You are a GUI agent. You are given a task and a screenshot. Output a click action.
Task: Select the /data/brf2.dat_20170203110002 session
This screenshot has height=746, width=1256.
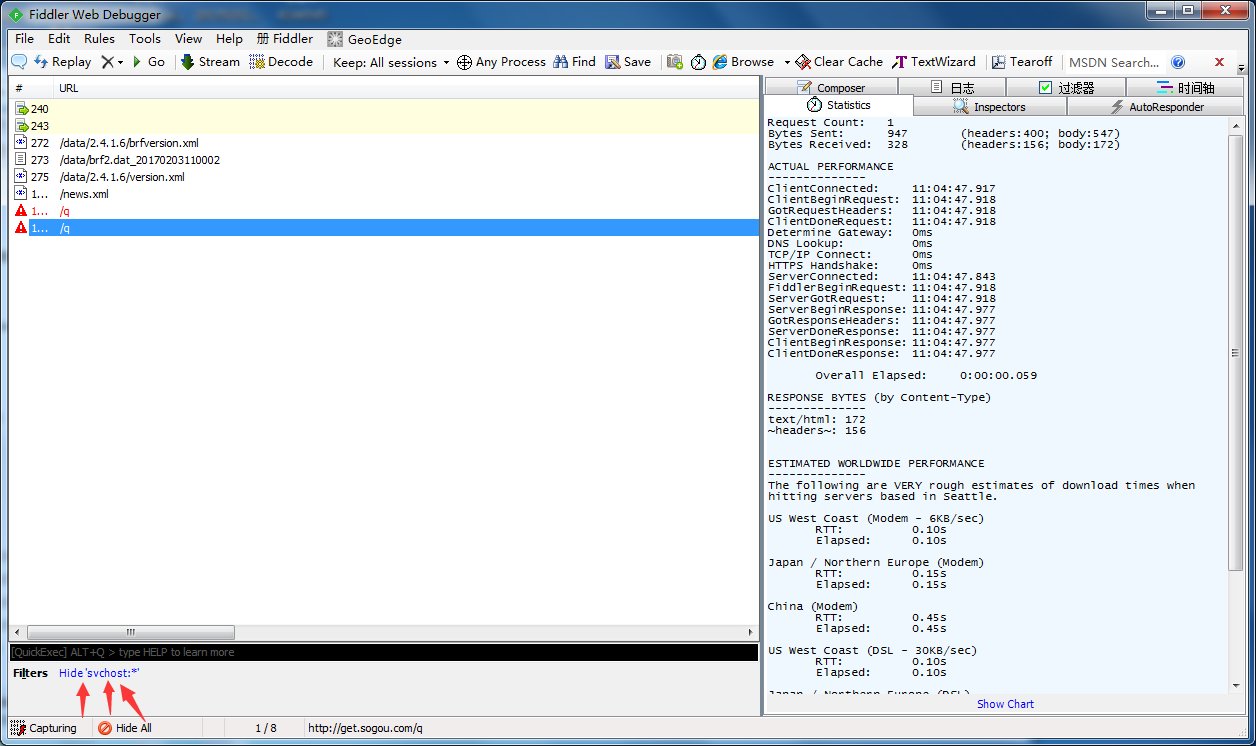click(384, 159)
